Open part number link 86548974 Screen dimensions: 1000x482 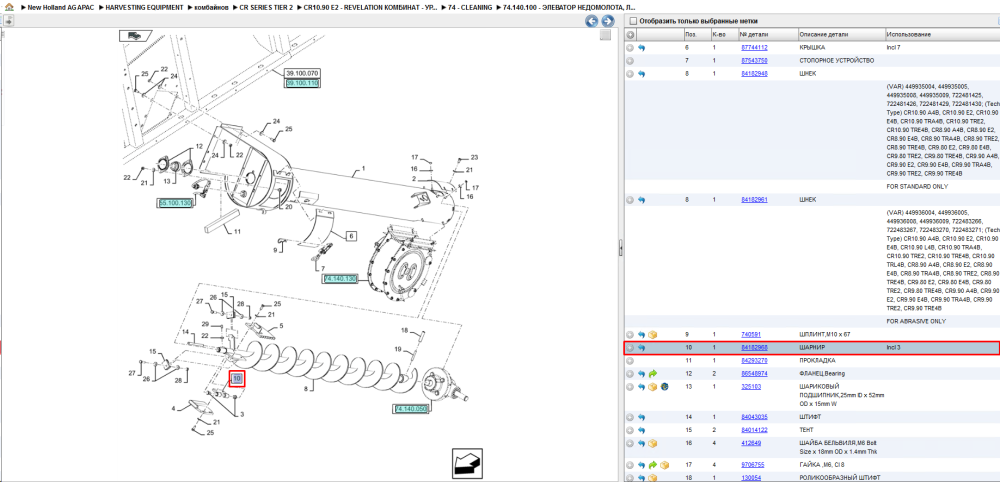pyautogui.click(x=754, y=374)
